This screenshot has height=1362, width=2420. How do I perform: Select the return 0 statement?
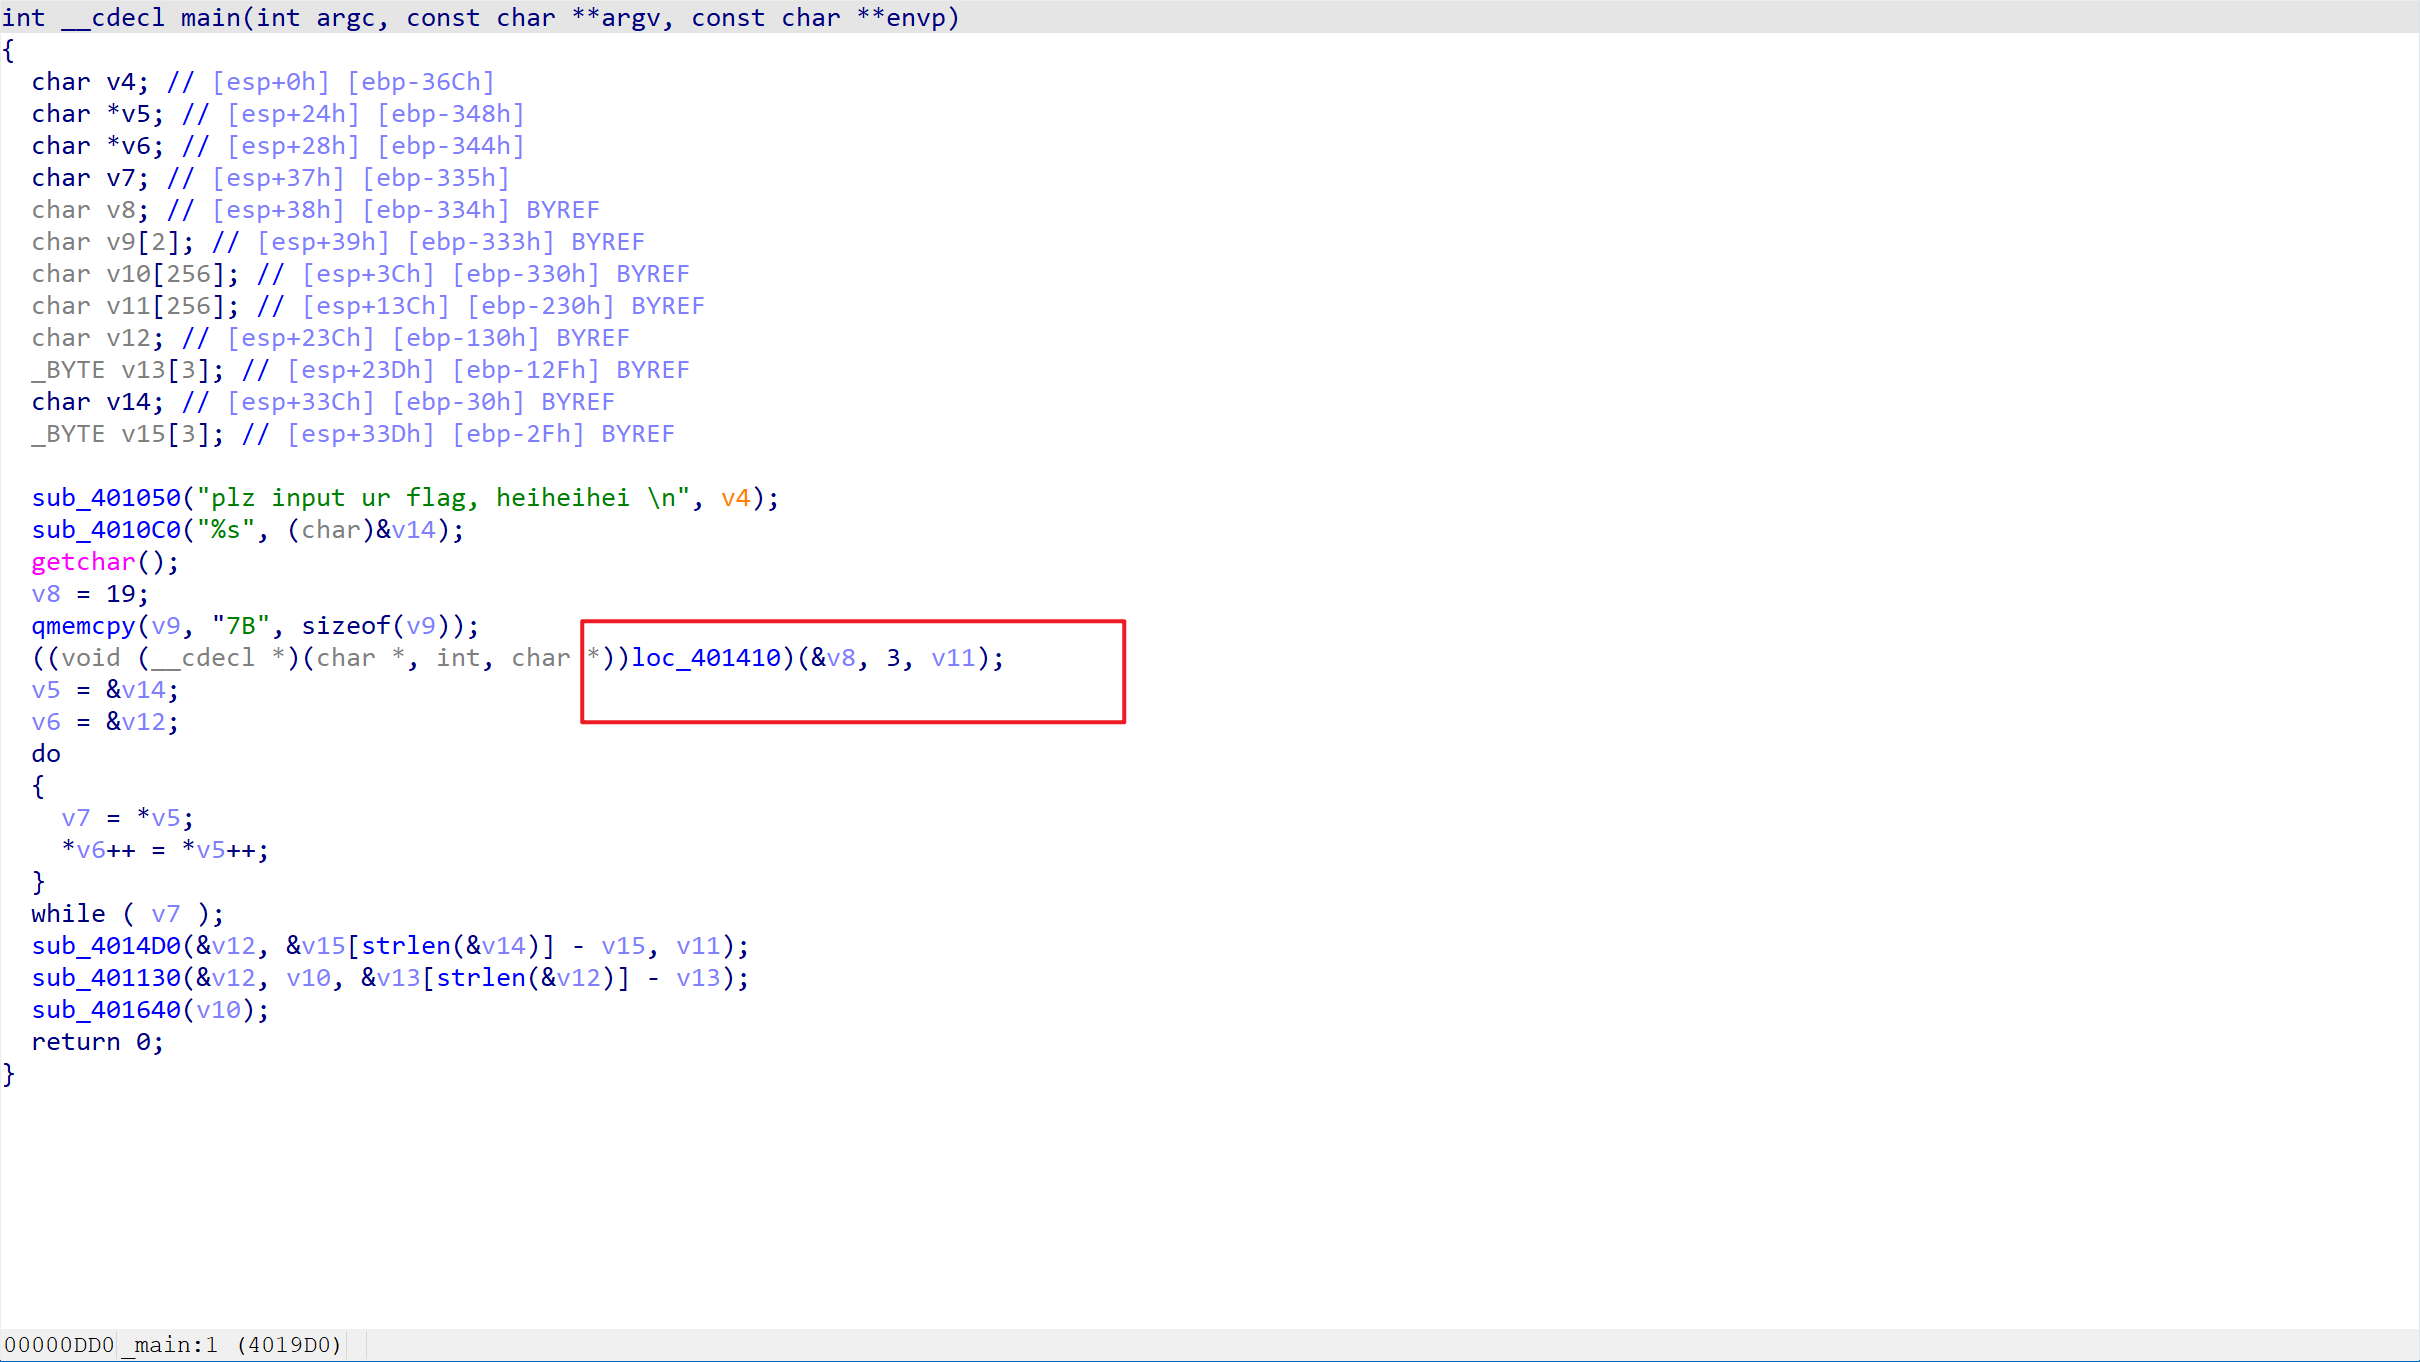[x=91, y=1041]
